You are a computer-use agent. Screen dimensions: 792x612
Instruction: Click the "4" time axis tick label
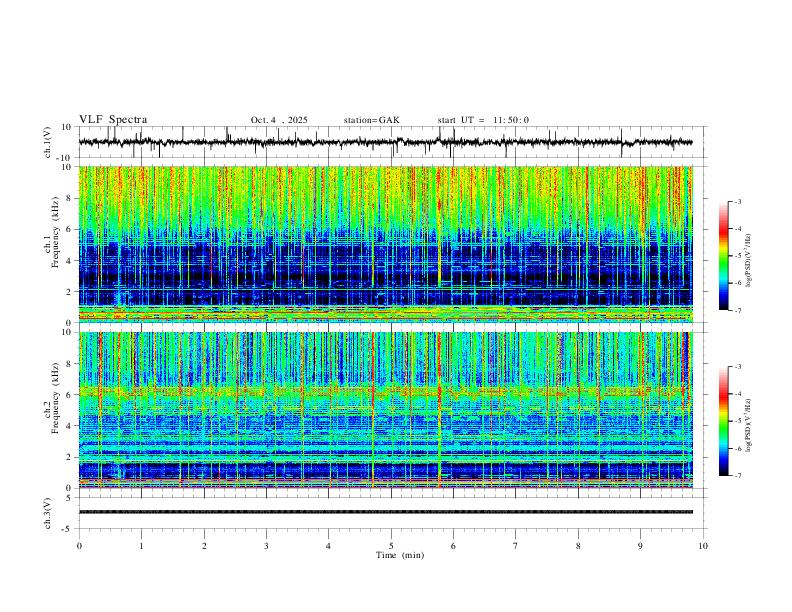point(328,546)
